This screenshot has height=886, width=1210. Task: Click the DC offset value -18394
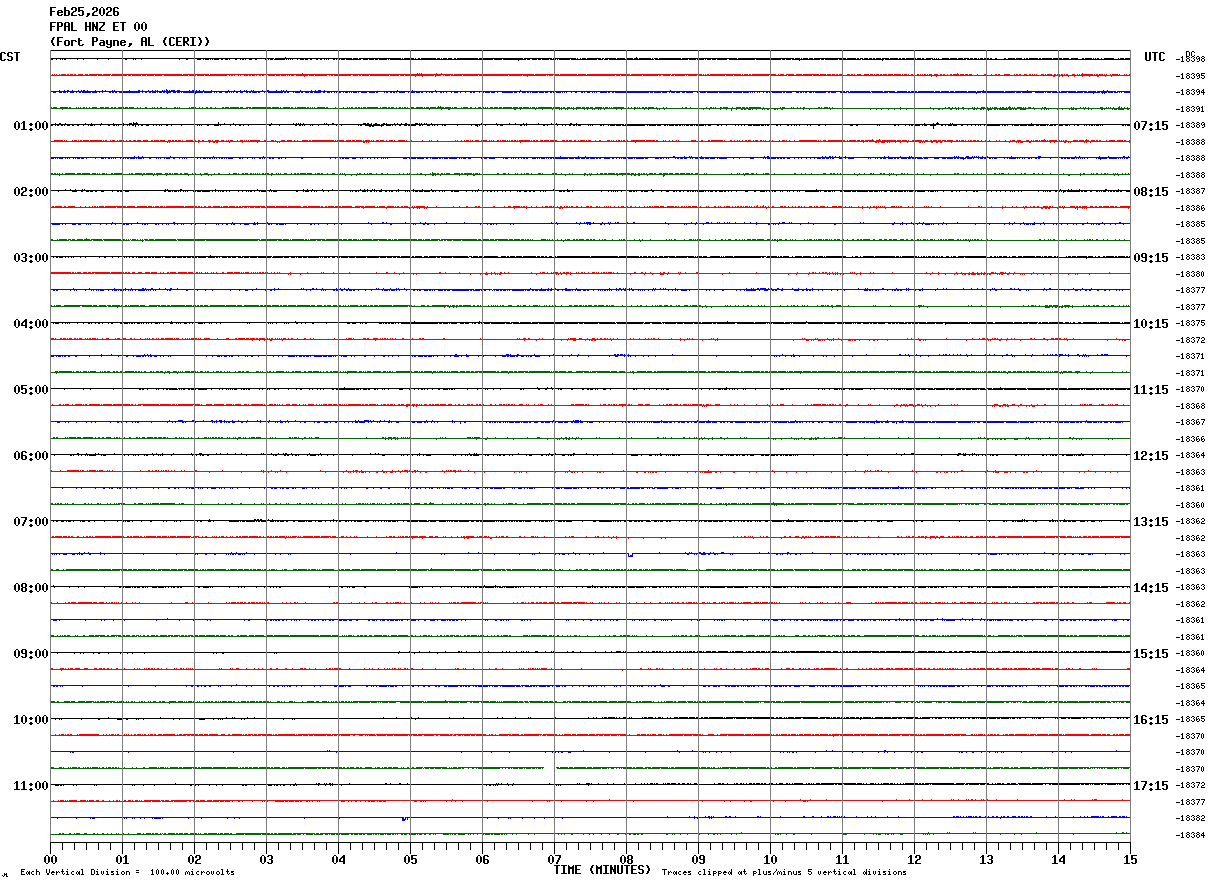(1191, 93)
